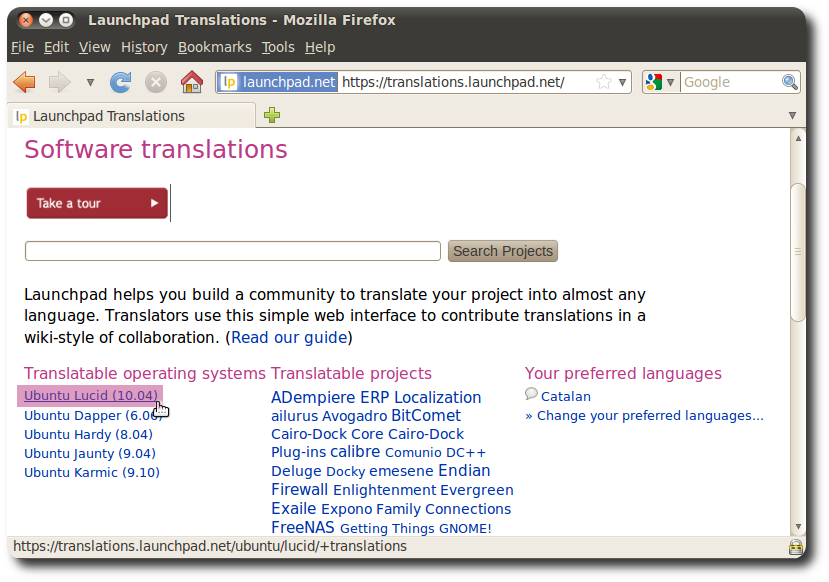Select the Launchpad Translations tab
Viewport: 829px width, 582px height.
tap(132, 116)
